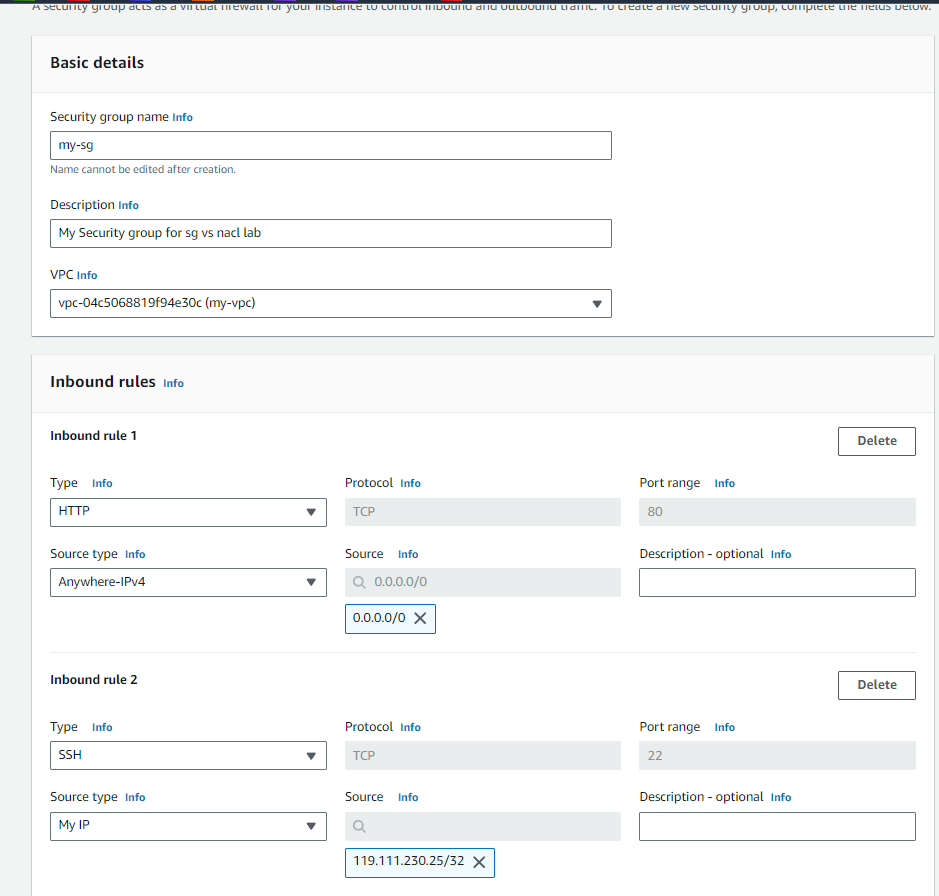Image resolution: width=939 pixels, height=896 pixels.
Task: Open Port range Info link in rule 1
Action: click(725, 483)
